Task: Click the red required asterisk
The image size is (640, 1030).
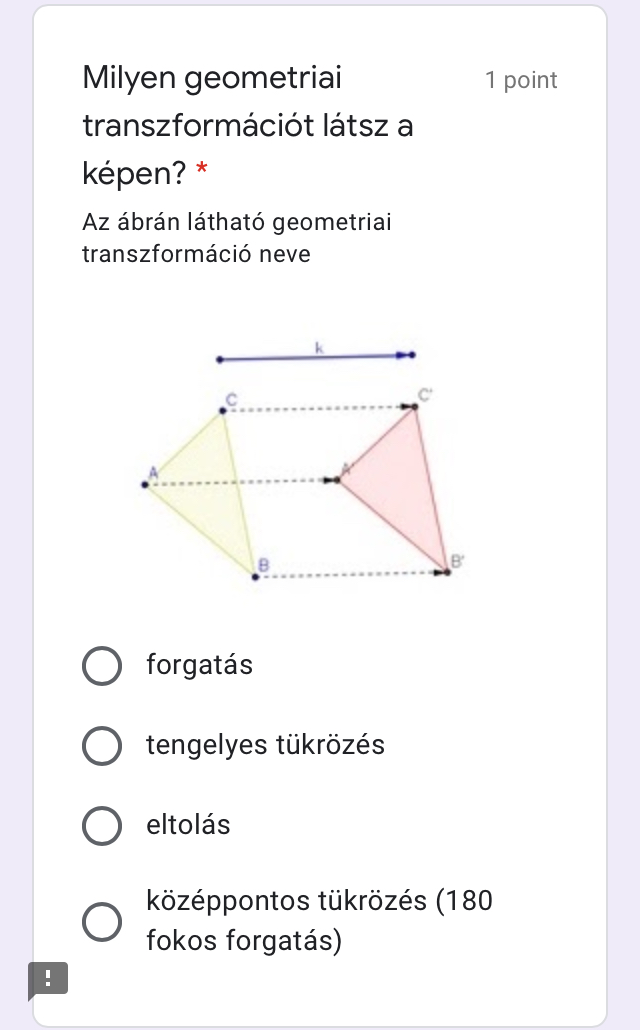Action: 202,174
